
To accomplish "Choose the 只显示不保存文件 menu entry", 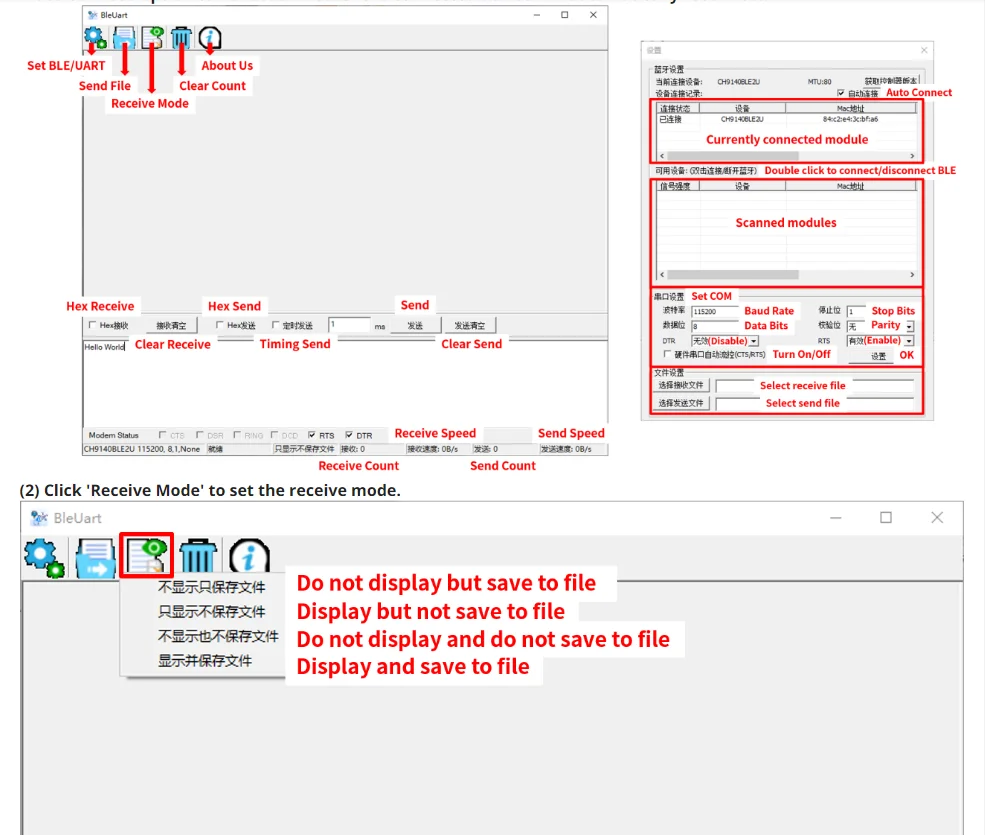I will point(211,612).
